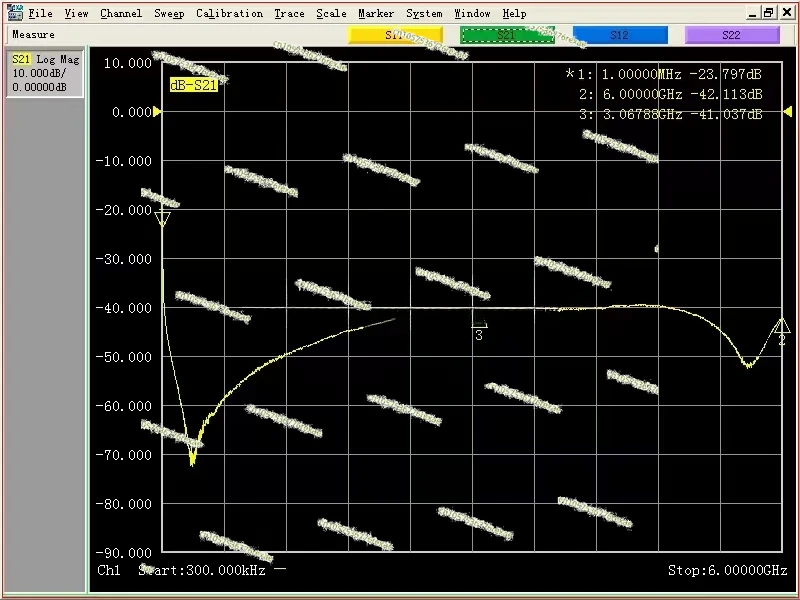Minimize the analyzer window
The height and width of the screenshot is (600, 800).
point(752,13)
